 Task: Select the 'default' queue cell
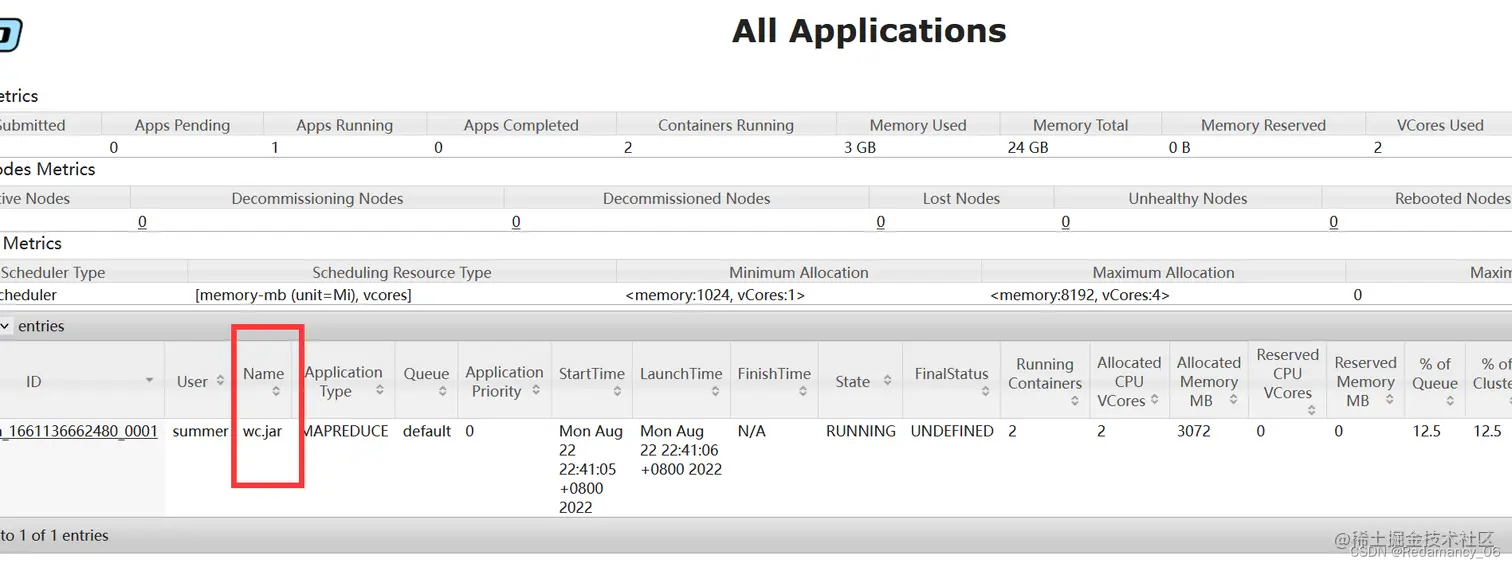427,431
